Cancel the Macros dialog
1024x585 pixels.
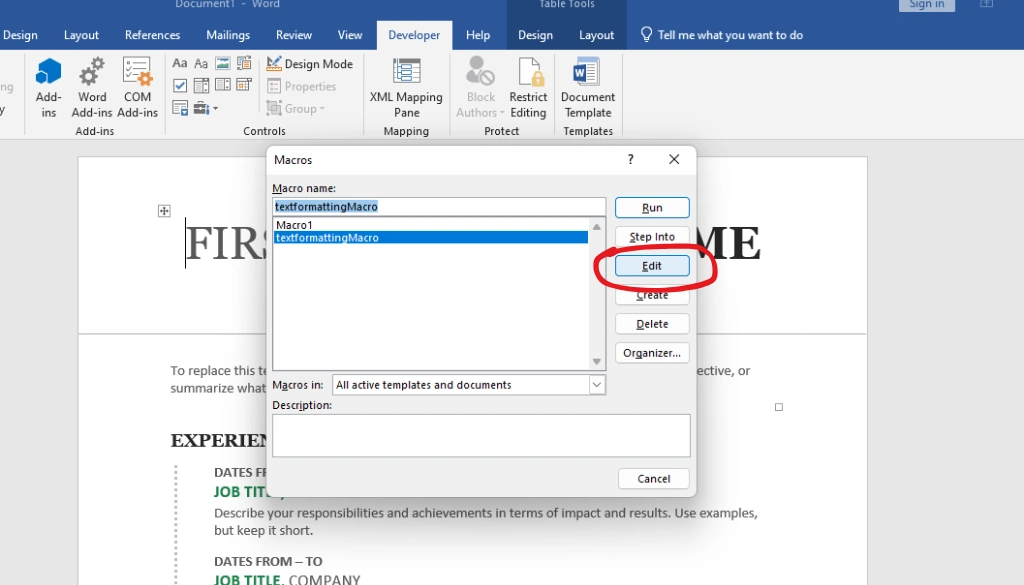(x=654, y=479)
